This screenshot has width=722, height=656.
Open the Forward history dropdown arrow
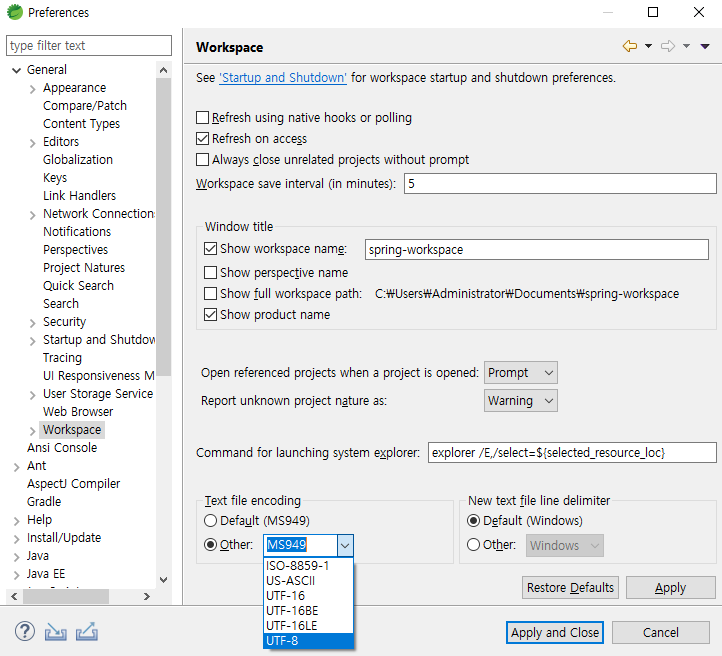686,46
